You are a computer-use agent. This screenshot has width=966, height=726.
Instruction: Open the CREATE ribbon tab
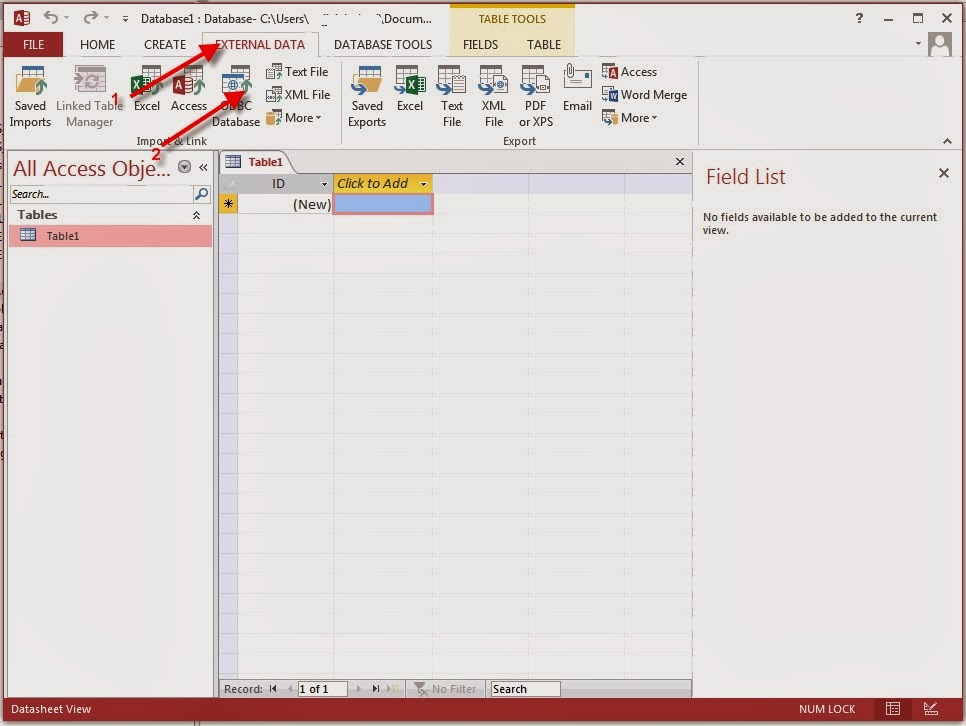pyautogui.click(x=164, y=44)
